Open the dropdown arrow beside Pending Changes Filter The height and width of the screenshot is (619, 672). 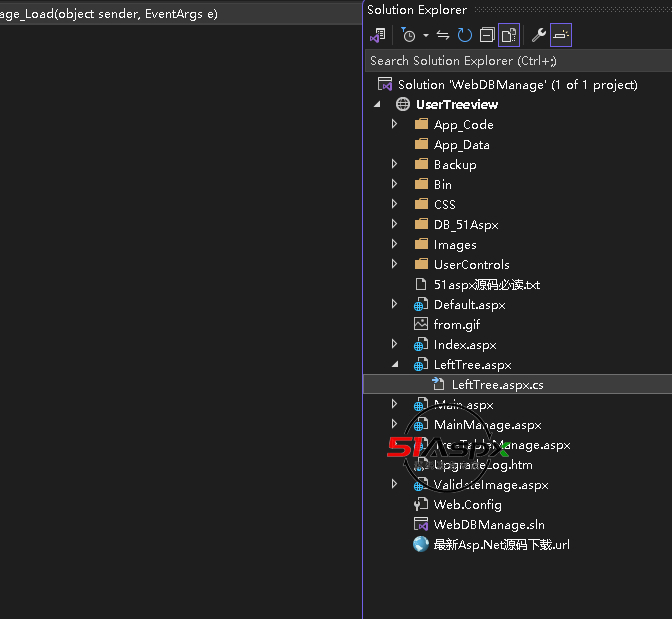[426, 35]
